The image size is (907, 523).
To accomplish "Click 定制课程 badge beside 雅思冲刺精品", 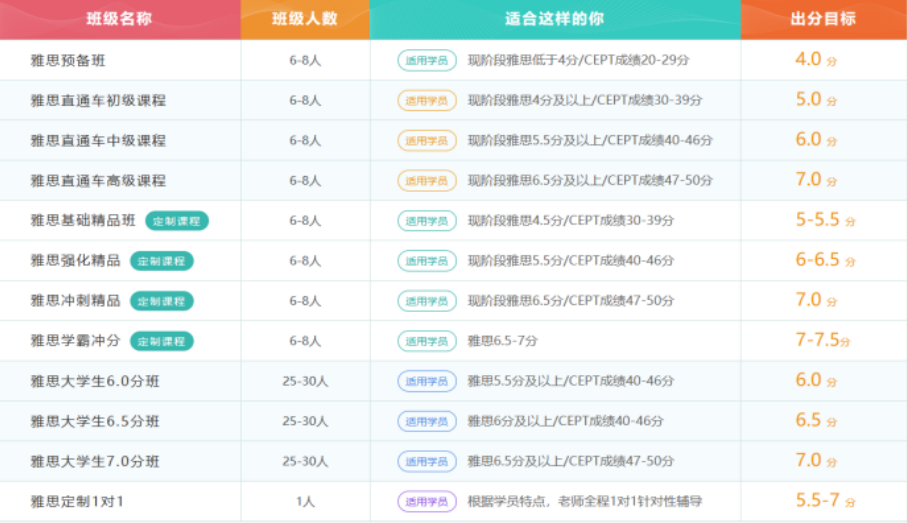I will [x=161, y=301].
